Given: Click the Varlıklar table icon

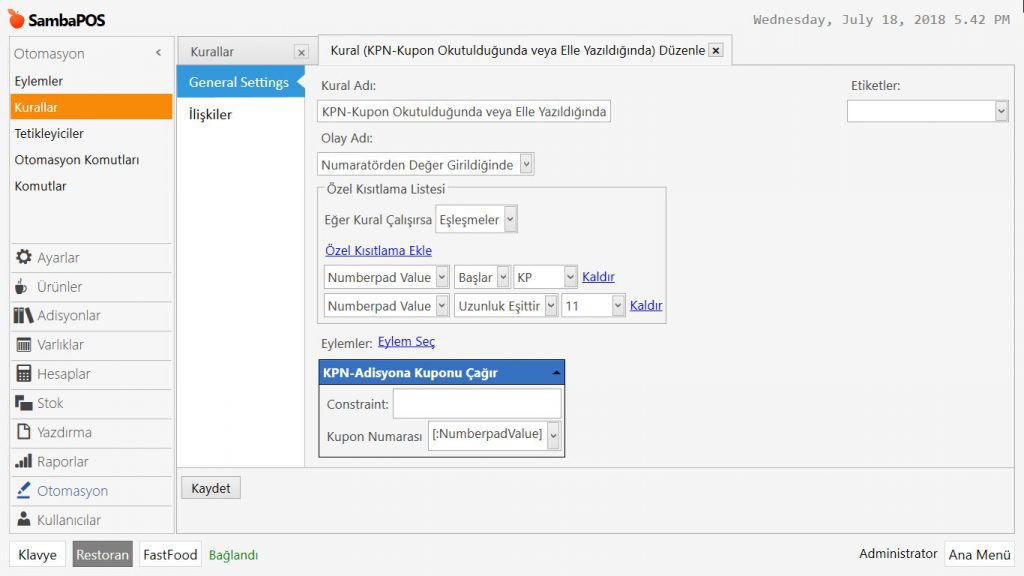Looking at the screenshot, I should click(24, 345).
